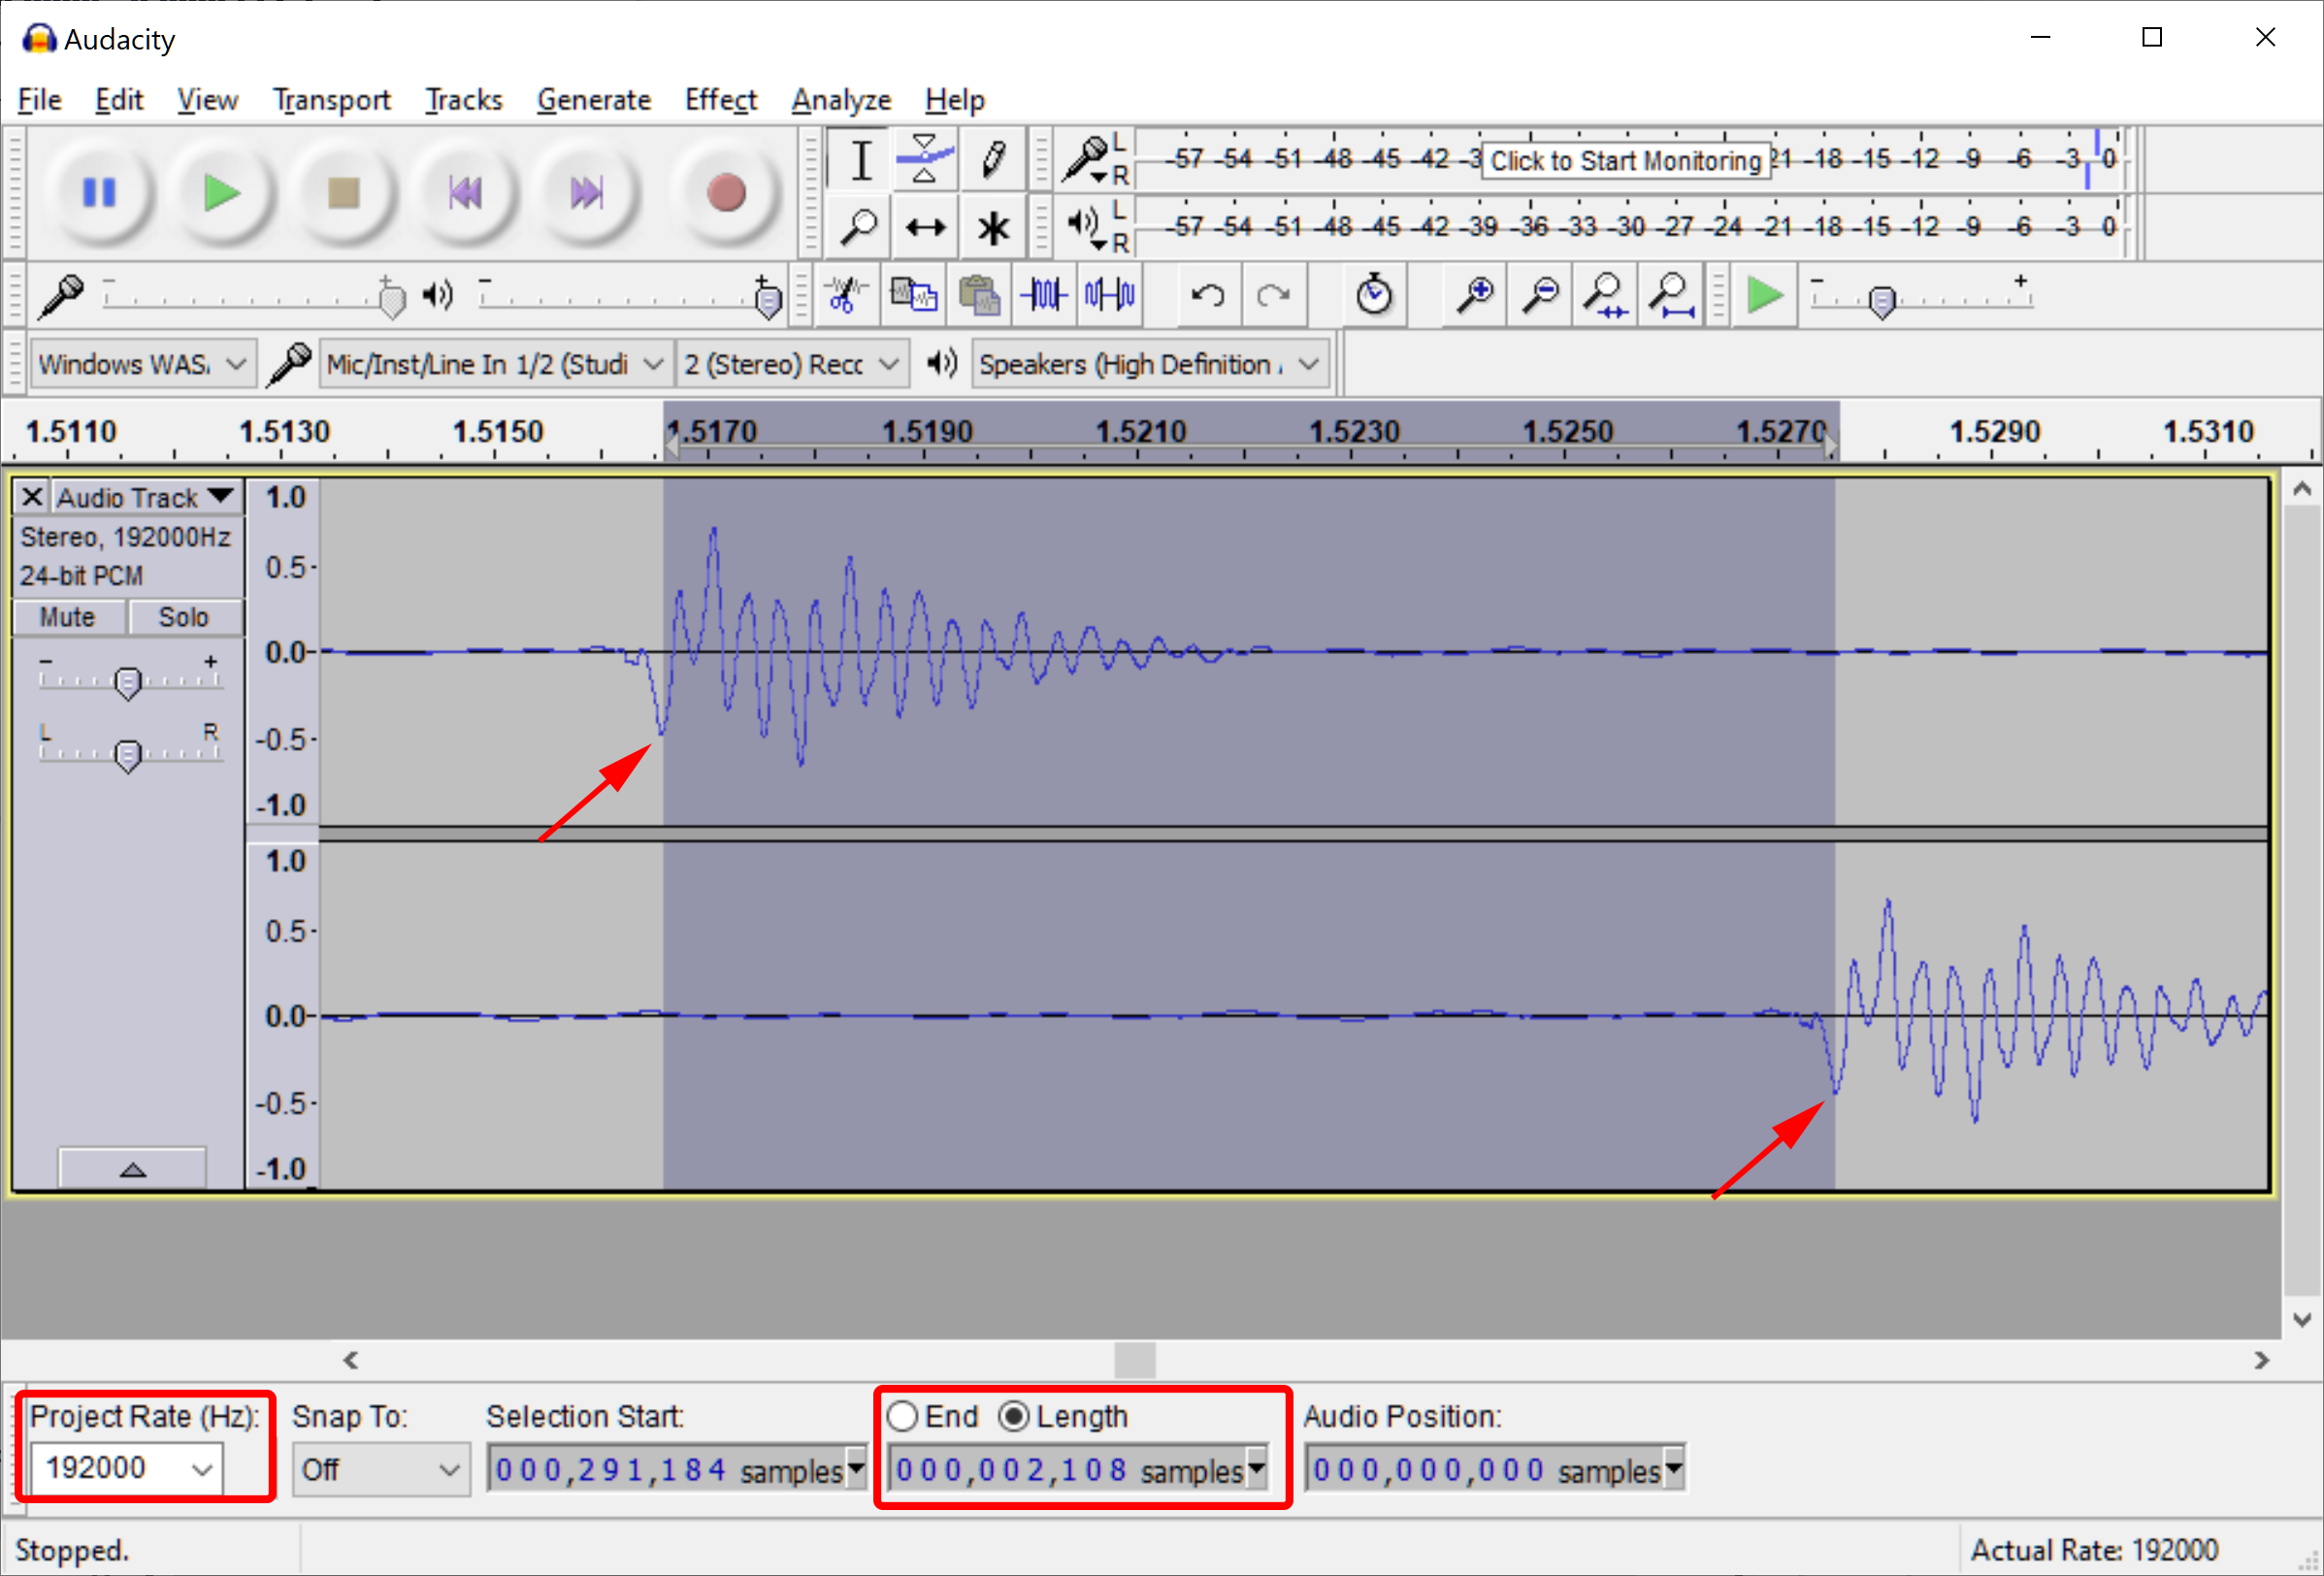Skip to End of the track
Image resolution: width=2324 pixels, height=1576 pixels.
(x=587, y=192)
